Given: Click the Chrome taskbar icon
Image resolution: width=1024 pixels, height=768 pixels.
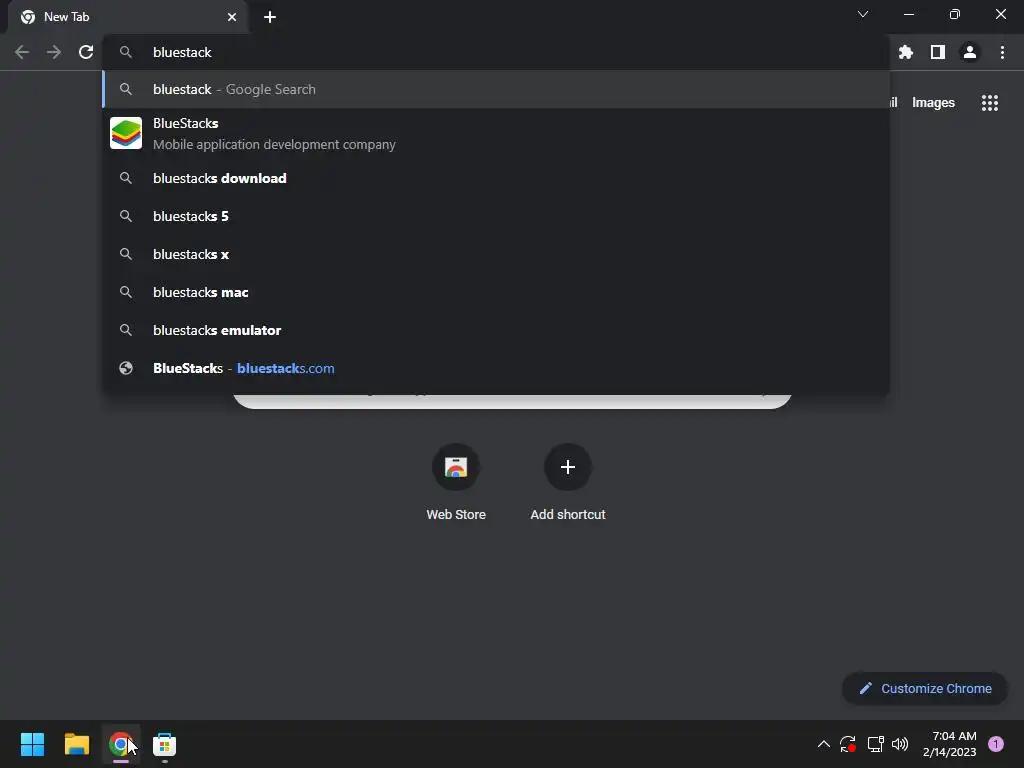Looking at the screenshot, I should pos(120,744).
